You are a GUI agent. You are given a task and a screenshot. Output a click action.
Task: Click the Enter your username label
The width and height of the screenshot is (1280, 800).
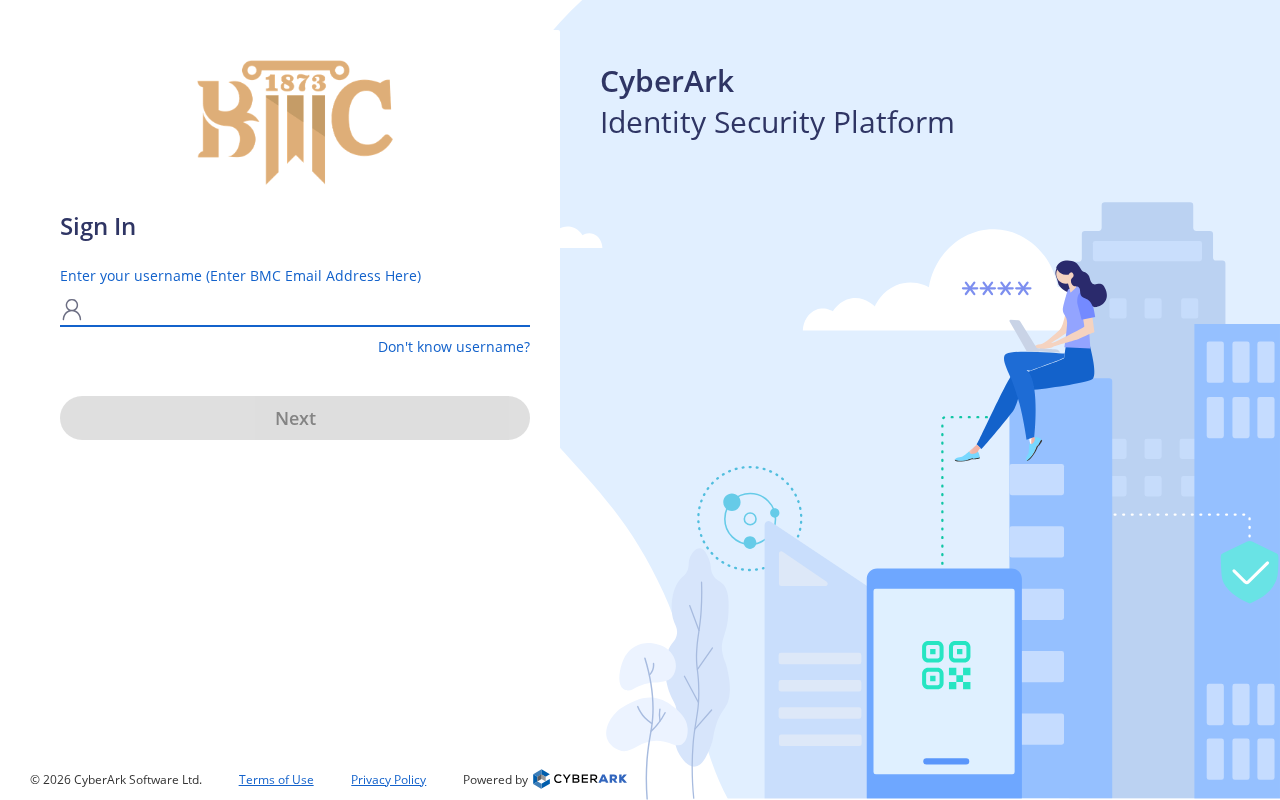click(x=240, y=276)
